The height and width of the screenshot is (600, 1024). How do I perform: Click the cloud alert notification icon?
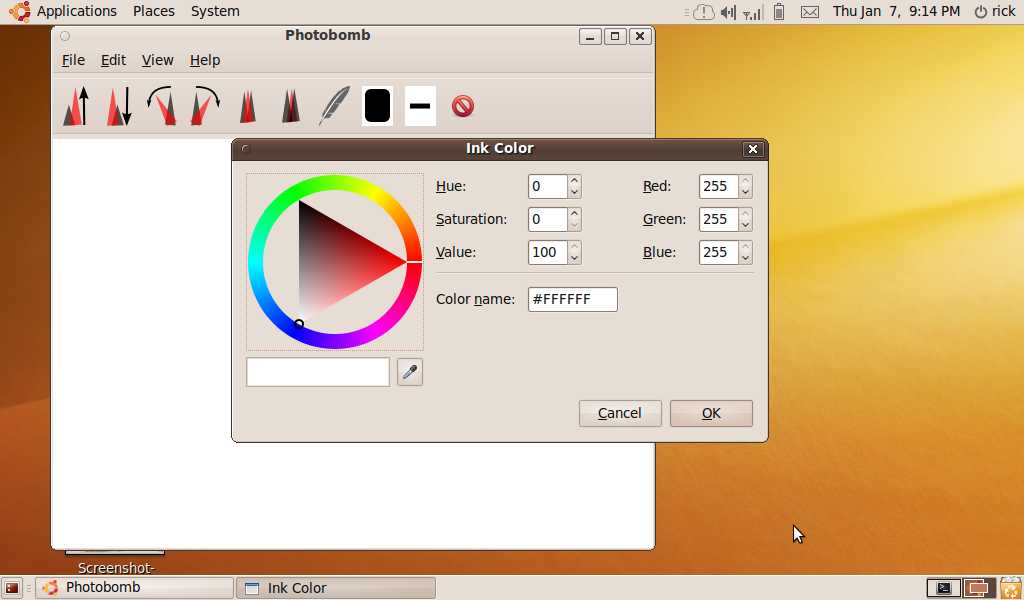pyautogui.click(x=703, y=12)
